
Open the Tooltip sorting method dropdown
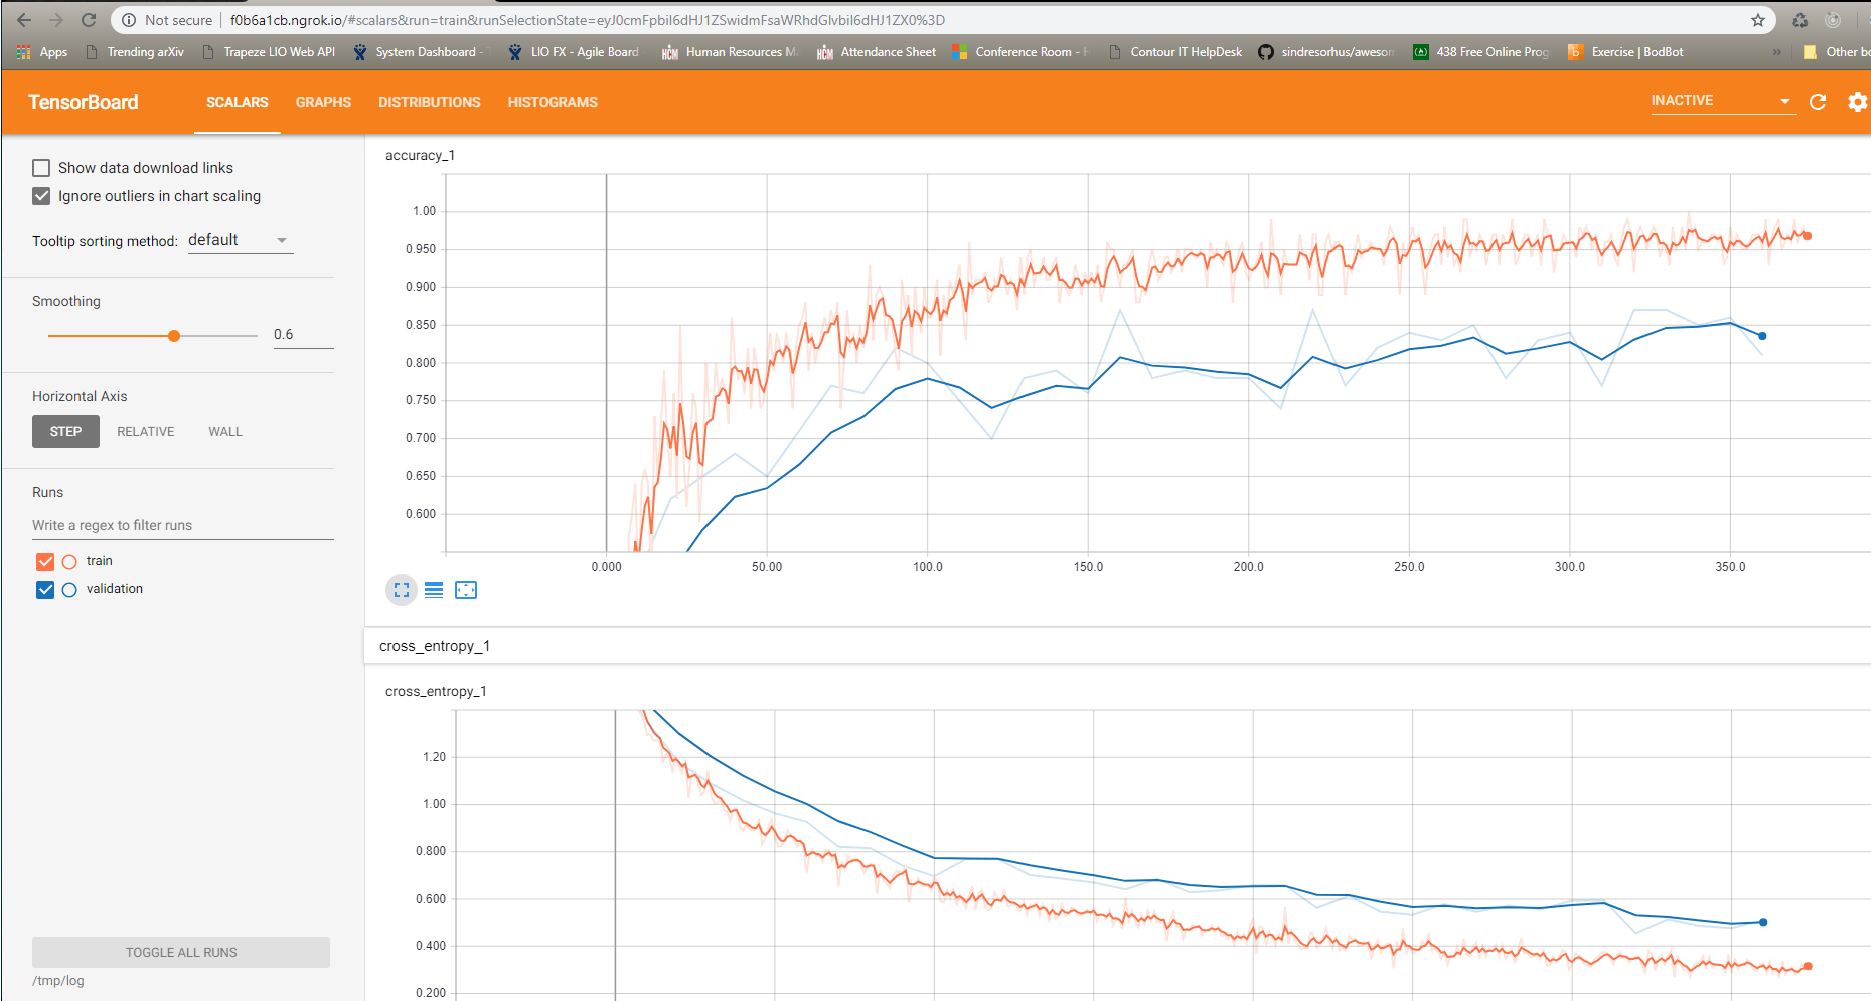pyautogui.click(x=240, y=240)
